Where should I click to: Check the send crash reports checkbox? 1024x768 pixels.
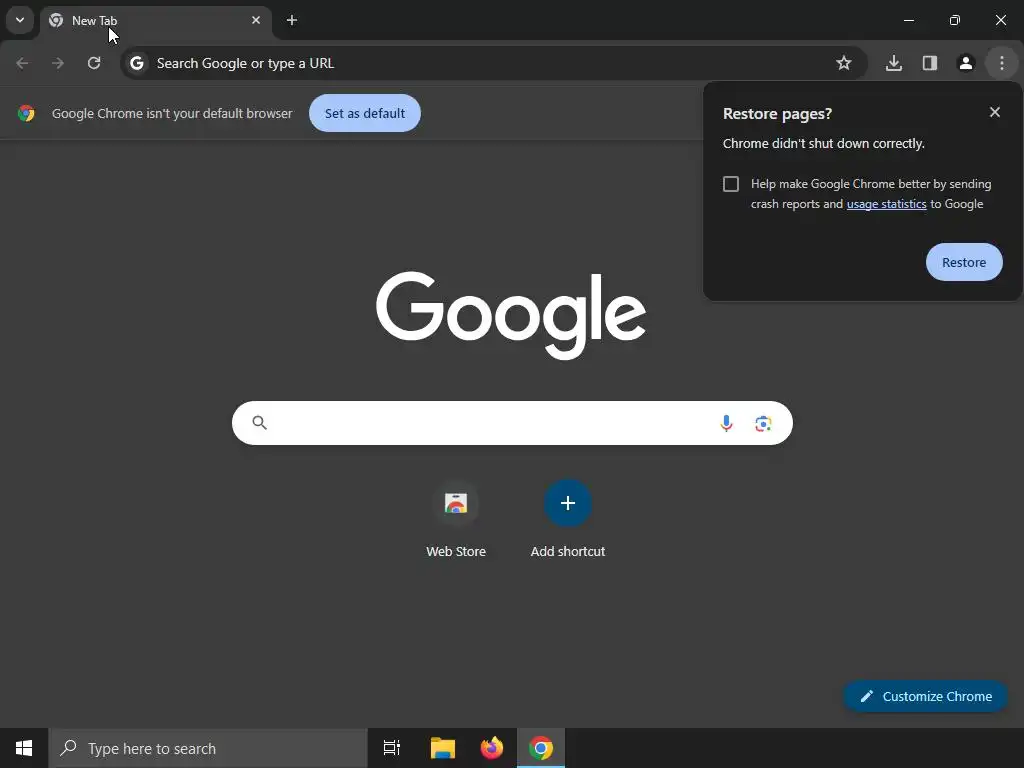click(x=731, y=184)
